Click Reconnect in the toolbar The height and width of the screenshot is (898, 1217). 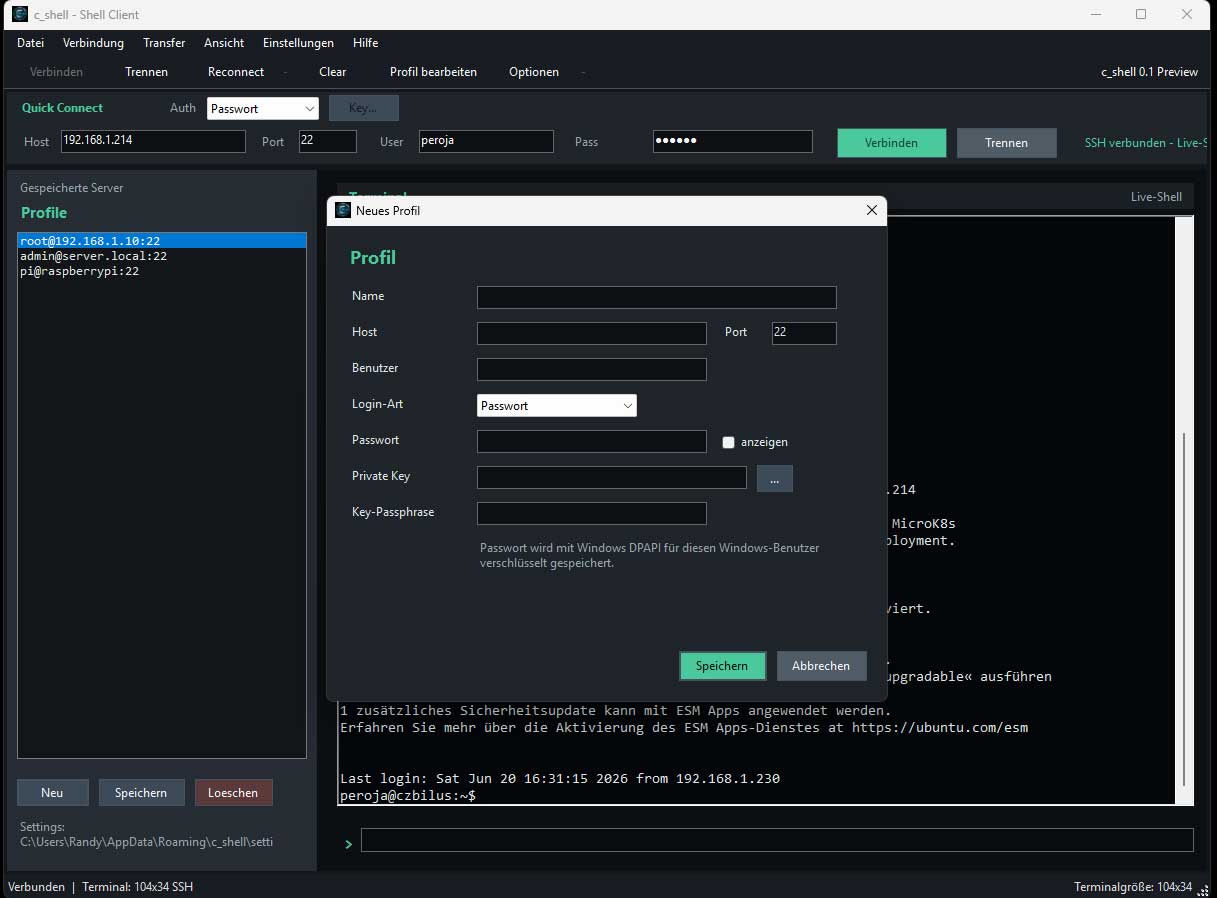coord(236,72)
